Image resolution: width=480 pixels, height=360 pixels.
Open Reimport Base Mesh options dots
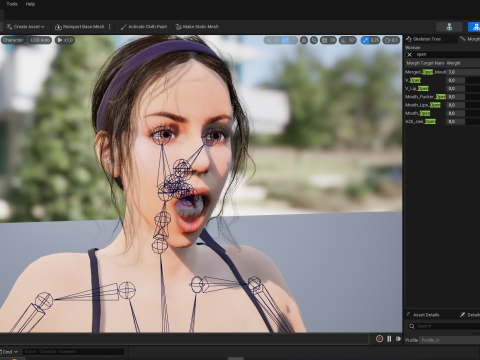110,27
